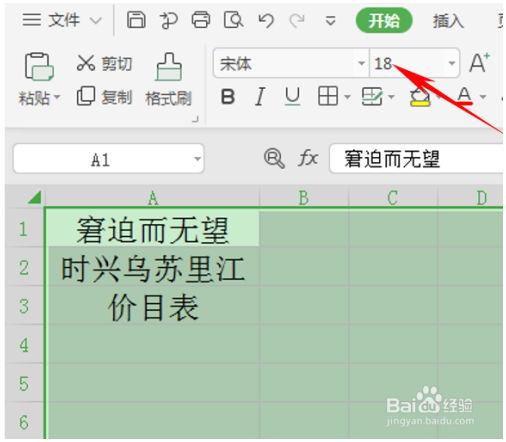Toggle Underline formatting

point(292,97)
